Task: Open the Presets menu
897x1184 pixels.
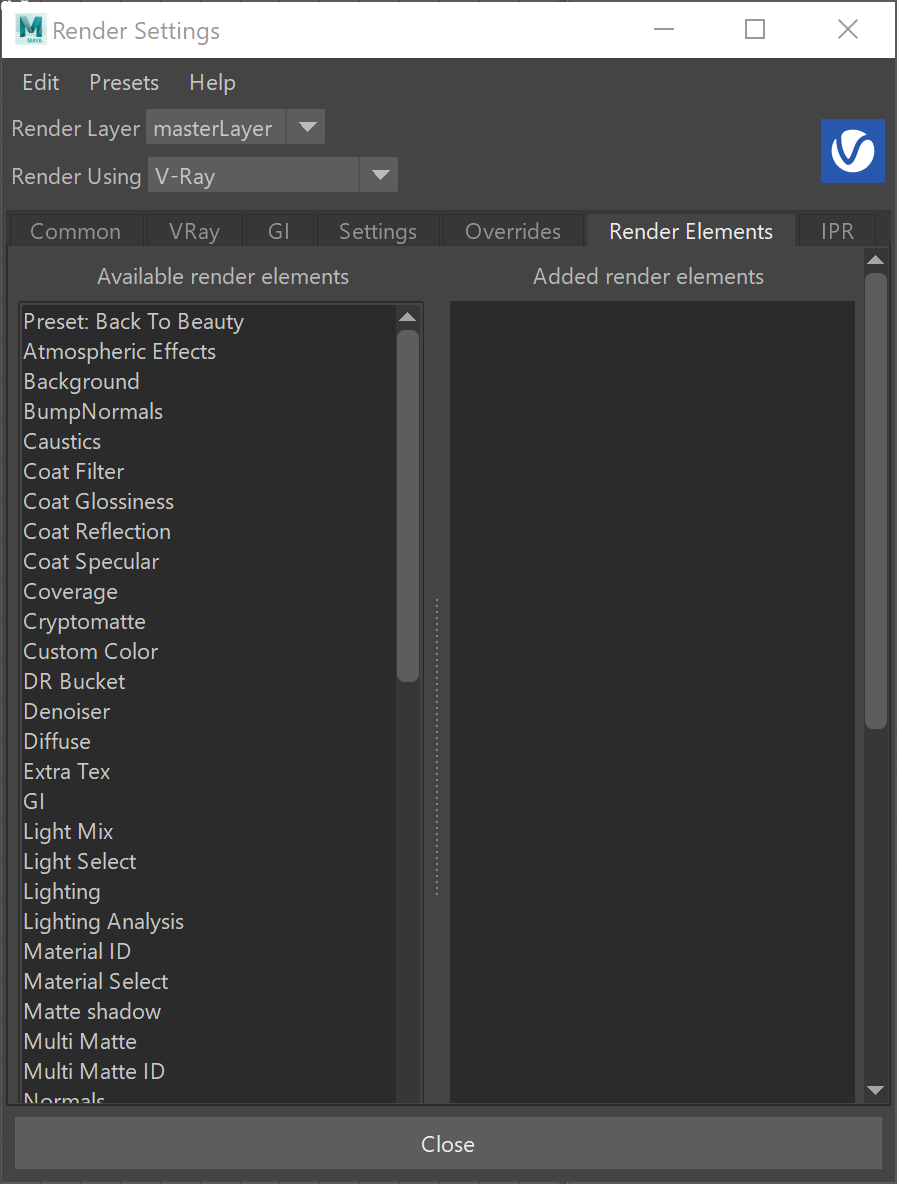Action: [124, 82]
